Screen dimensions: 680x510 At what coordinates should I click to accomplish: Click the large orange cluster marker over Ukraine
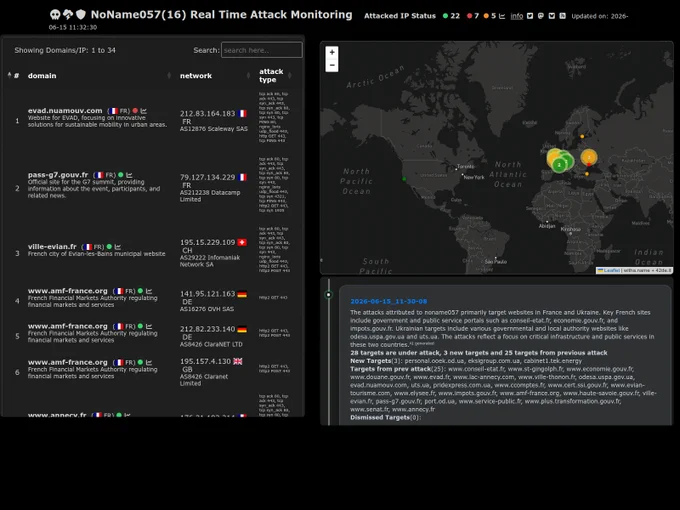pyautogui.click(x=588, y=157)
